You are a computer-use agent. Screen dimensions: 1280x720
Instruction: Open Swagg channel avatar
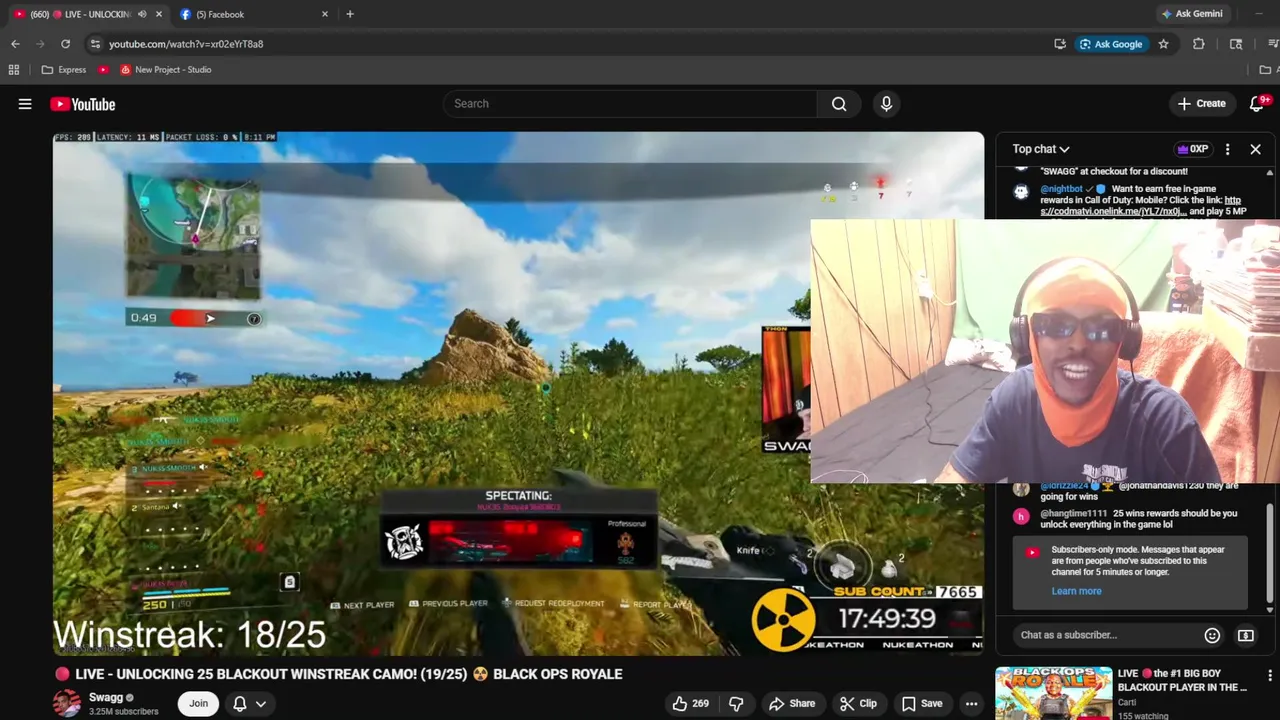pos(67,703)
